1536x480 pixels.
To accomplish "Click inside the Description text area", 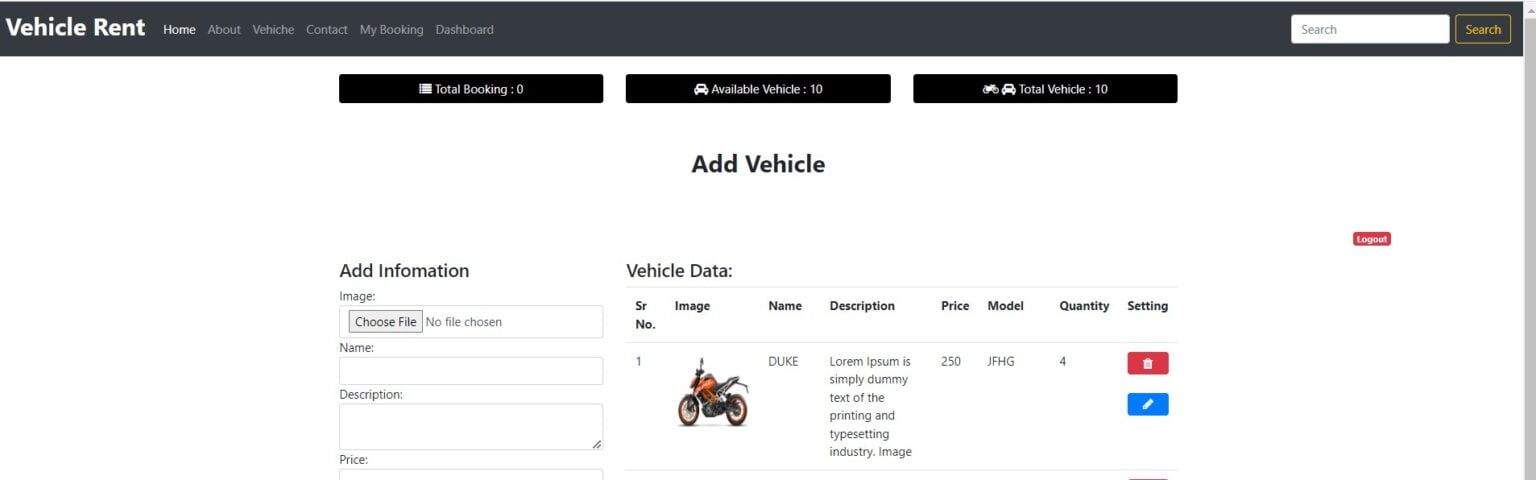I will click(471, 427).
